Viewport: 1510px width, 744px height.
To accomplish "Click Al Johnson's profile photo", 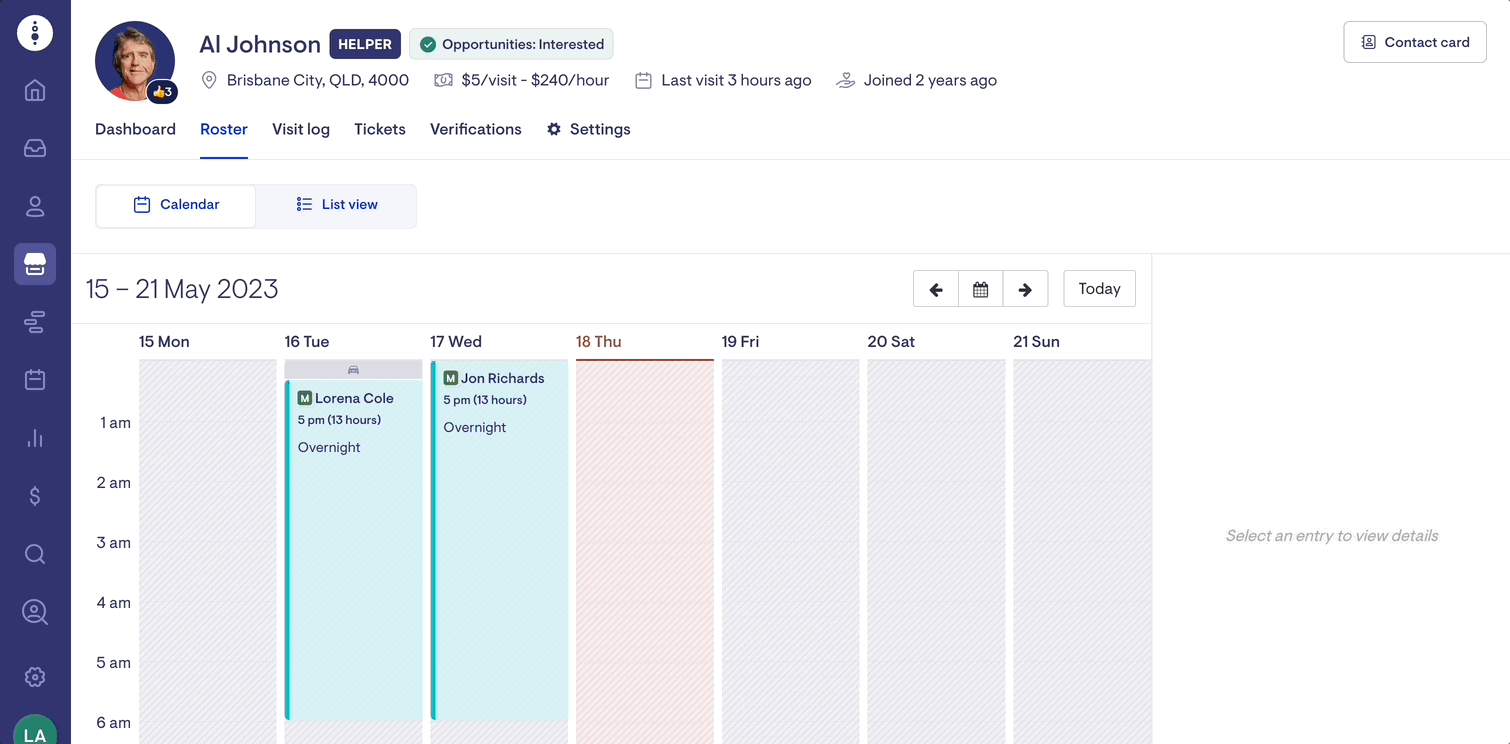I will 134,60.
